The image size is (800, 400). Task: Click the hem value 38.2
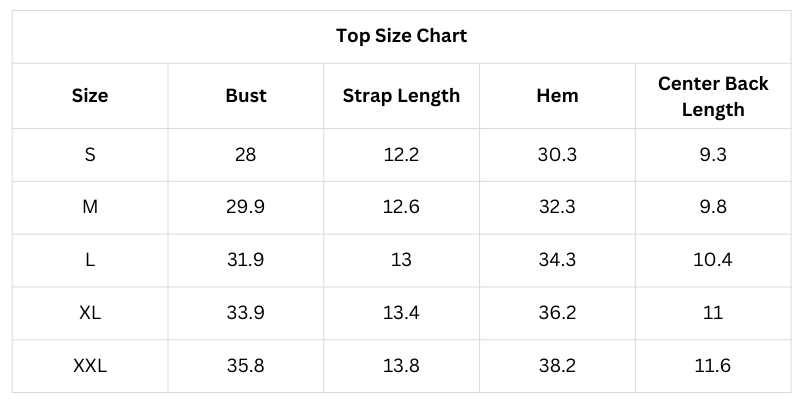(557, 366)
